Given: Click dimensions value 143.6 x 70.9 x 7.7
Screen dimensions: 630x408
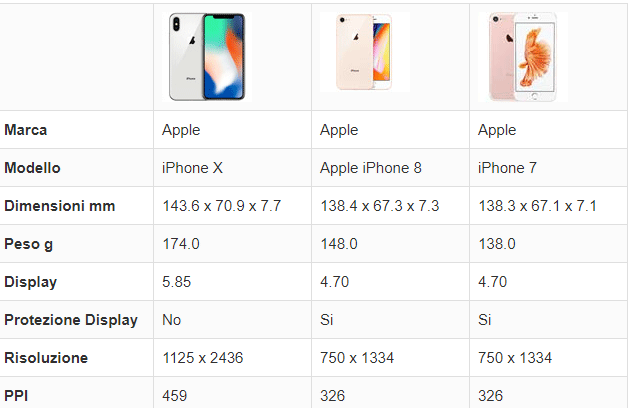Looking at the screenshot, I should pos(222,206).
